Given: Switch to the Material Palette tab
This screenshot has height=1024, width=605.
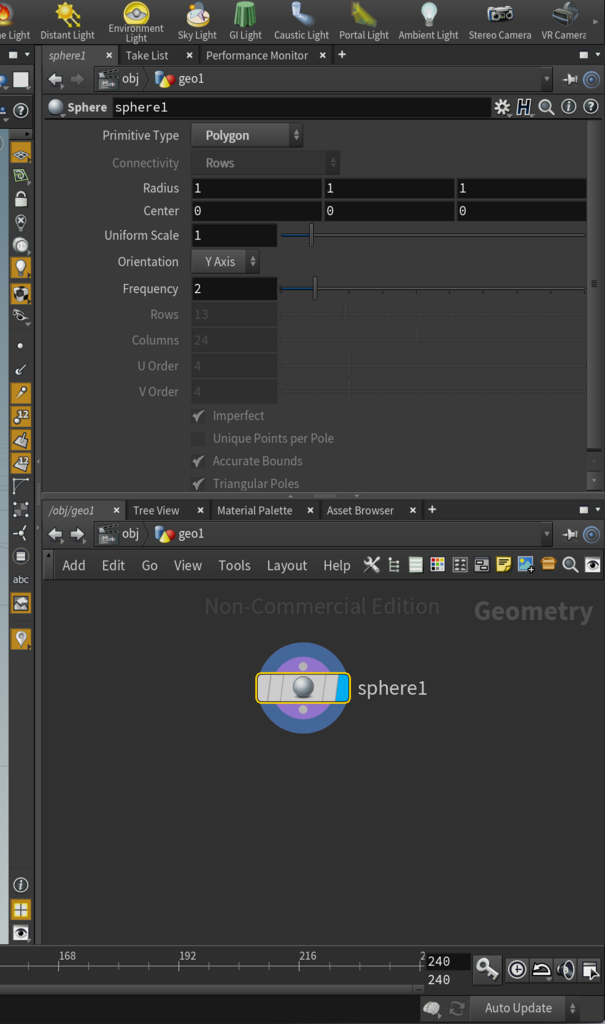Looking at the screenshot, I should coord(255,511).
